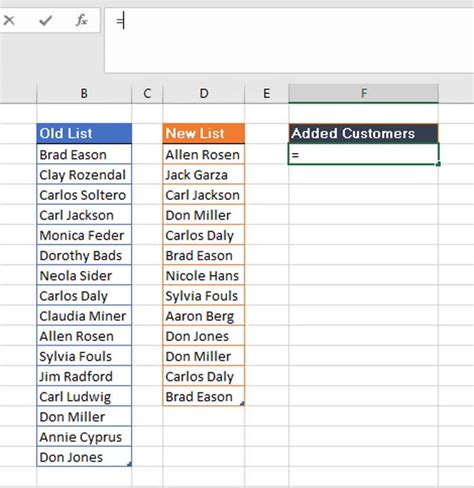Select Annie Cyprus cell
Screen dimensions: 474x488
click(x=84, y=437)
